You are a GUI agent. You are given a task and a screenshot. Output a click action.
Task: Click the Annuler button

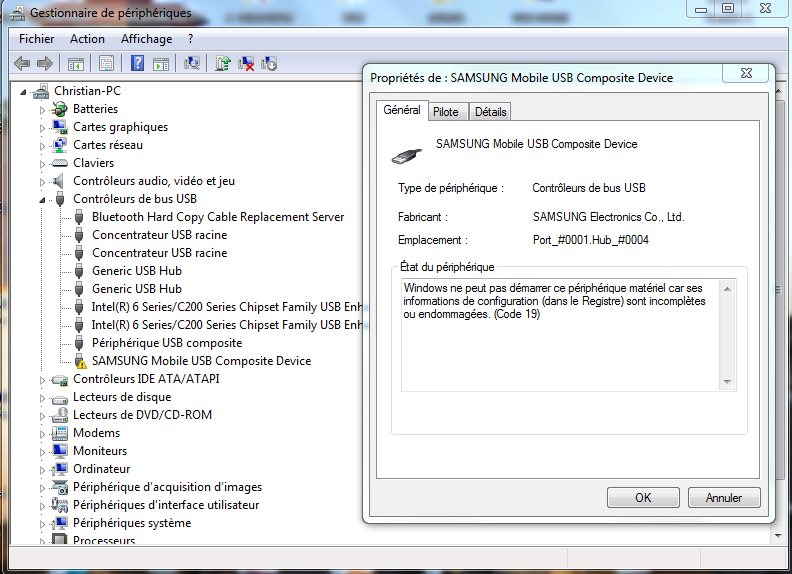pyautogui.click(x=723, y=497)
